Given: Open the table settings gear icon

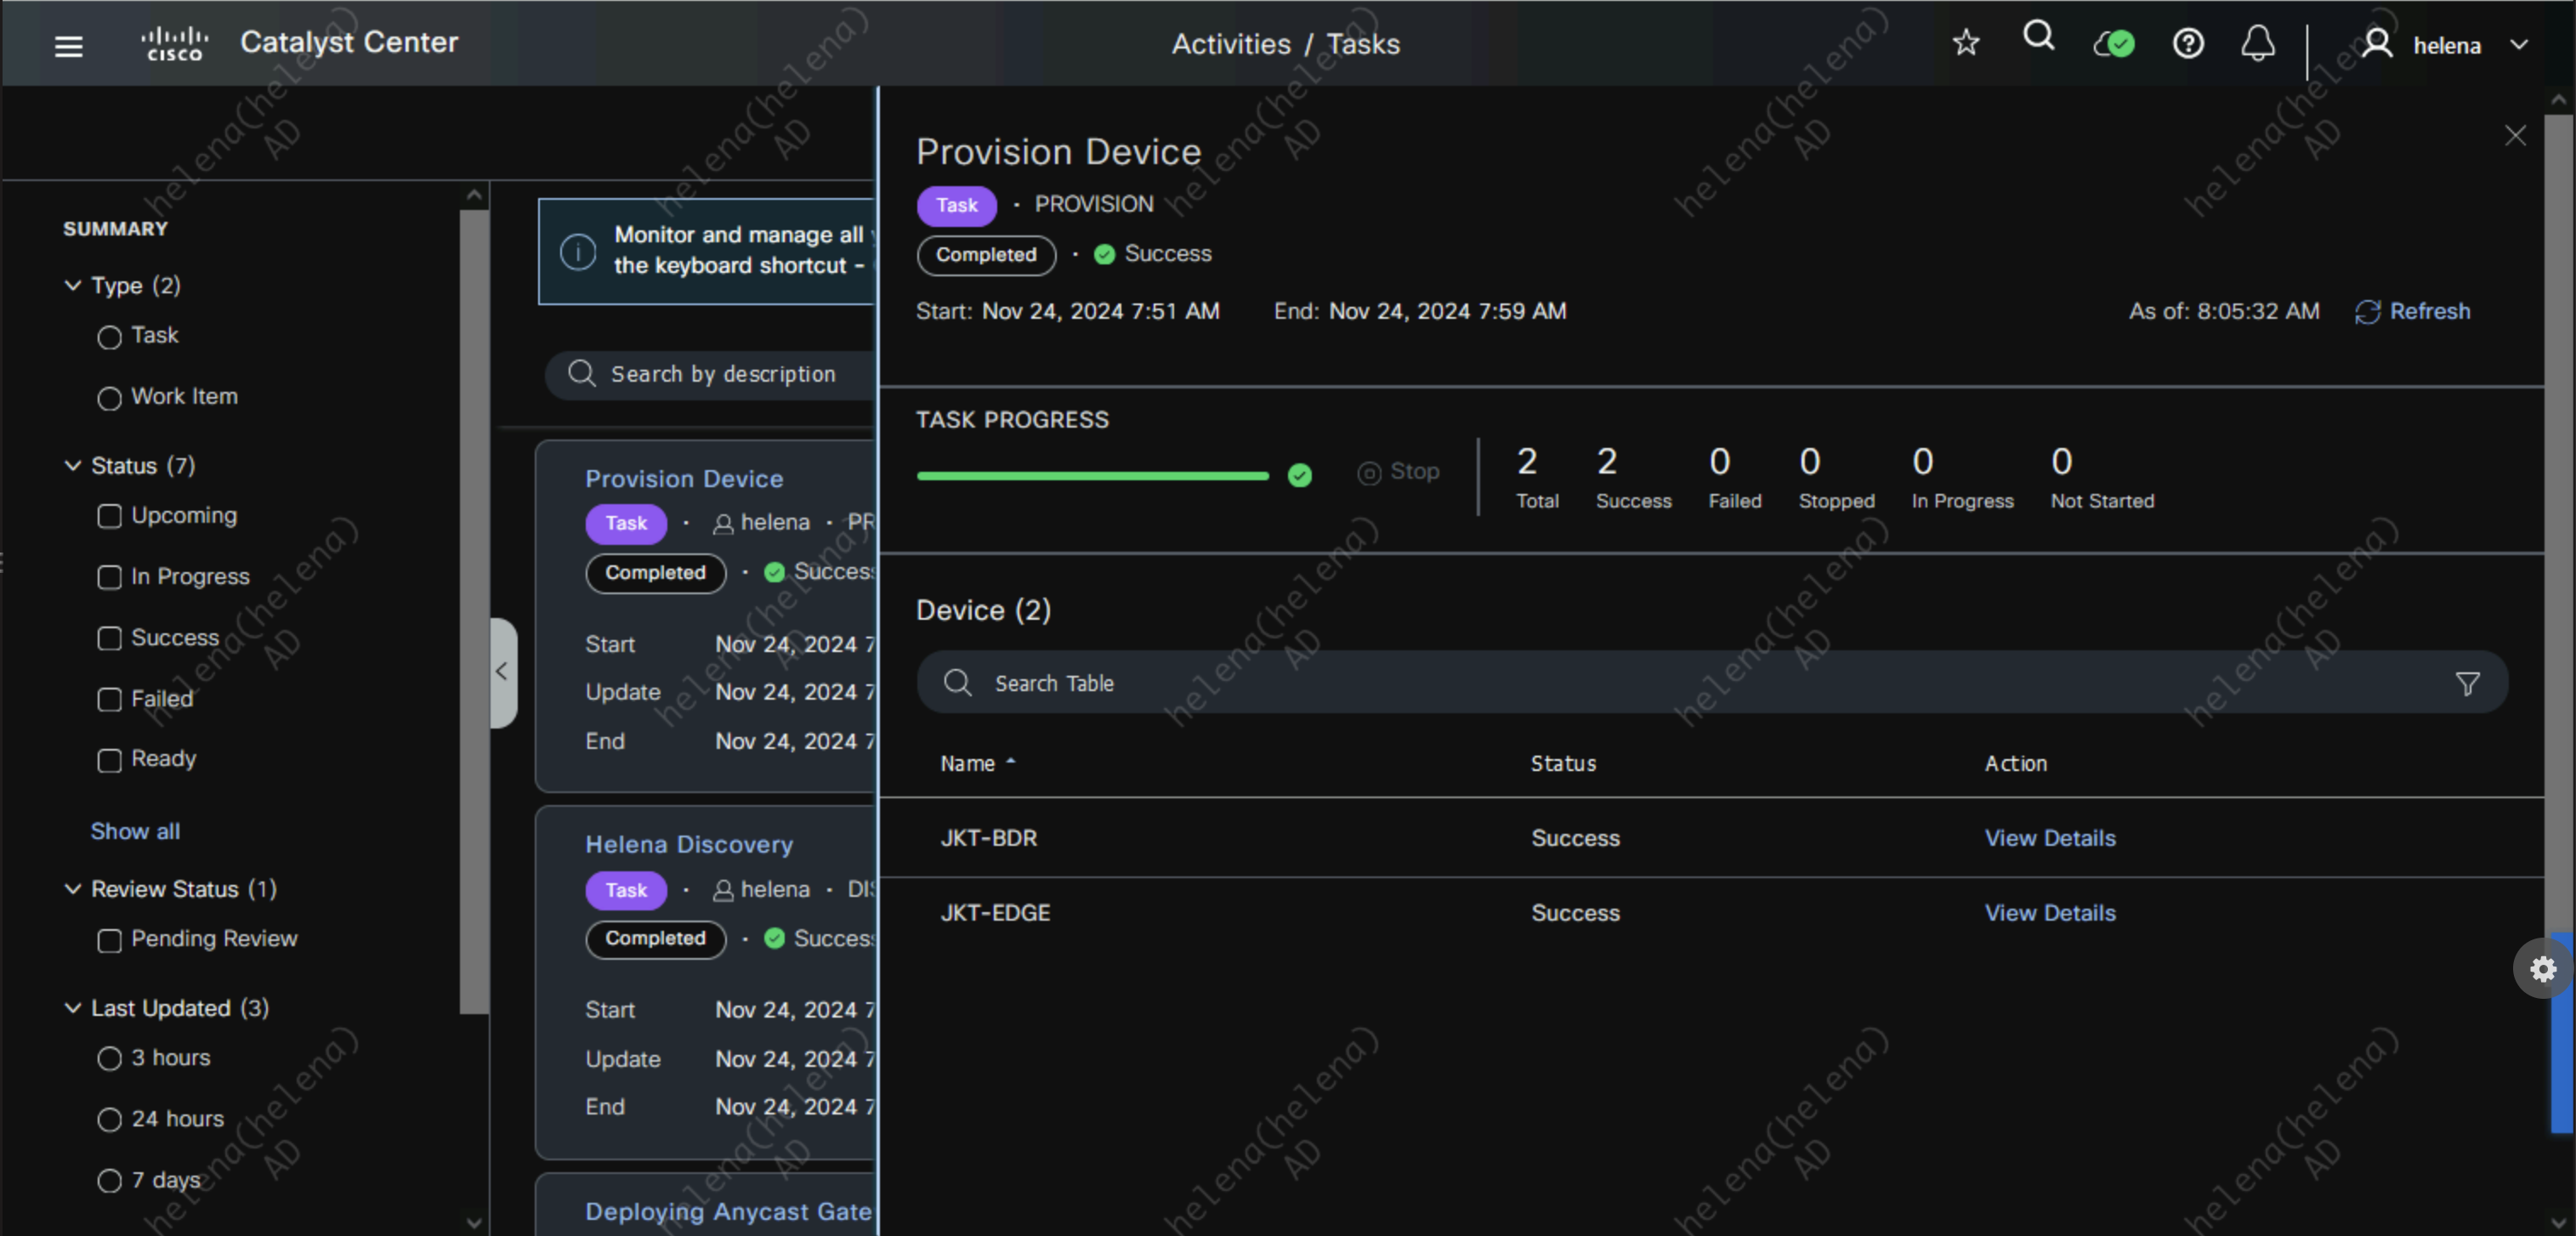Looking at the screenshot, I should click(2542, 968).
